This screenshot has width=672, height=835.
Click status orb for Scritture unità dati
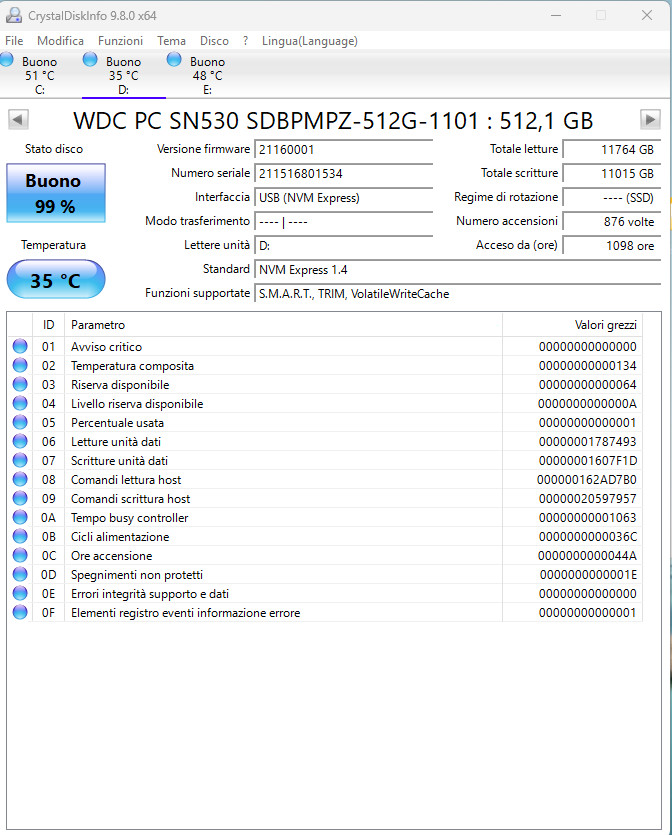[20, 460]
